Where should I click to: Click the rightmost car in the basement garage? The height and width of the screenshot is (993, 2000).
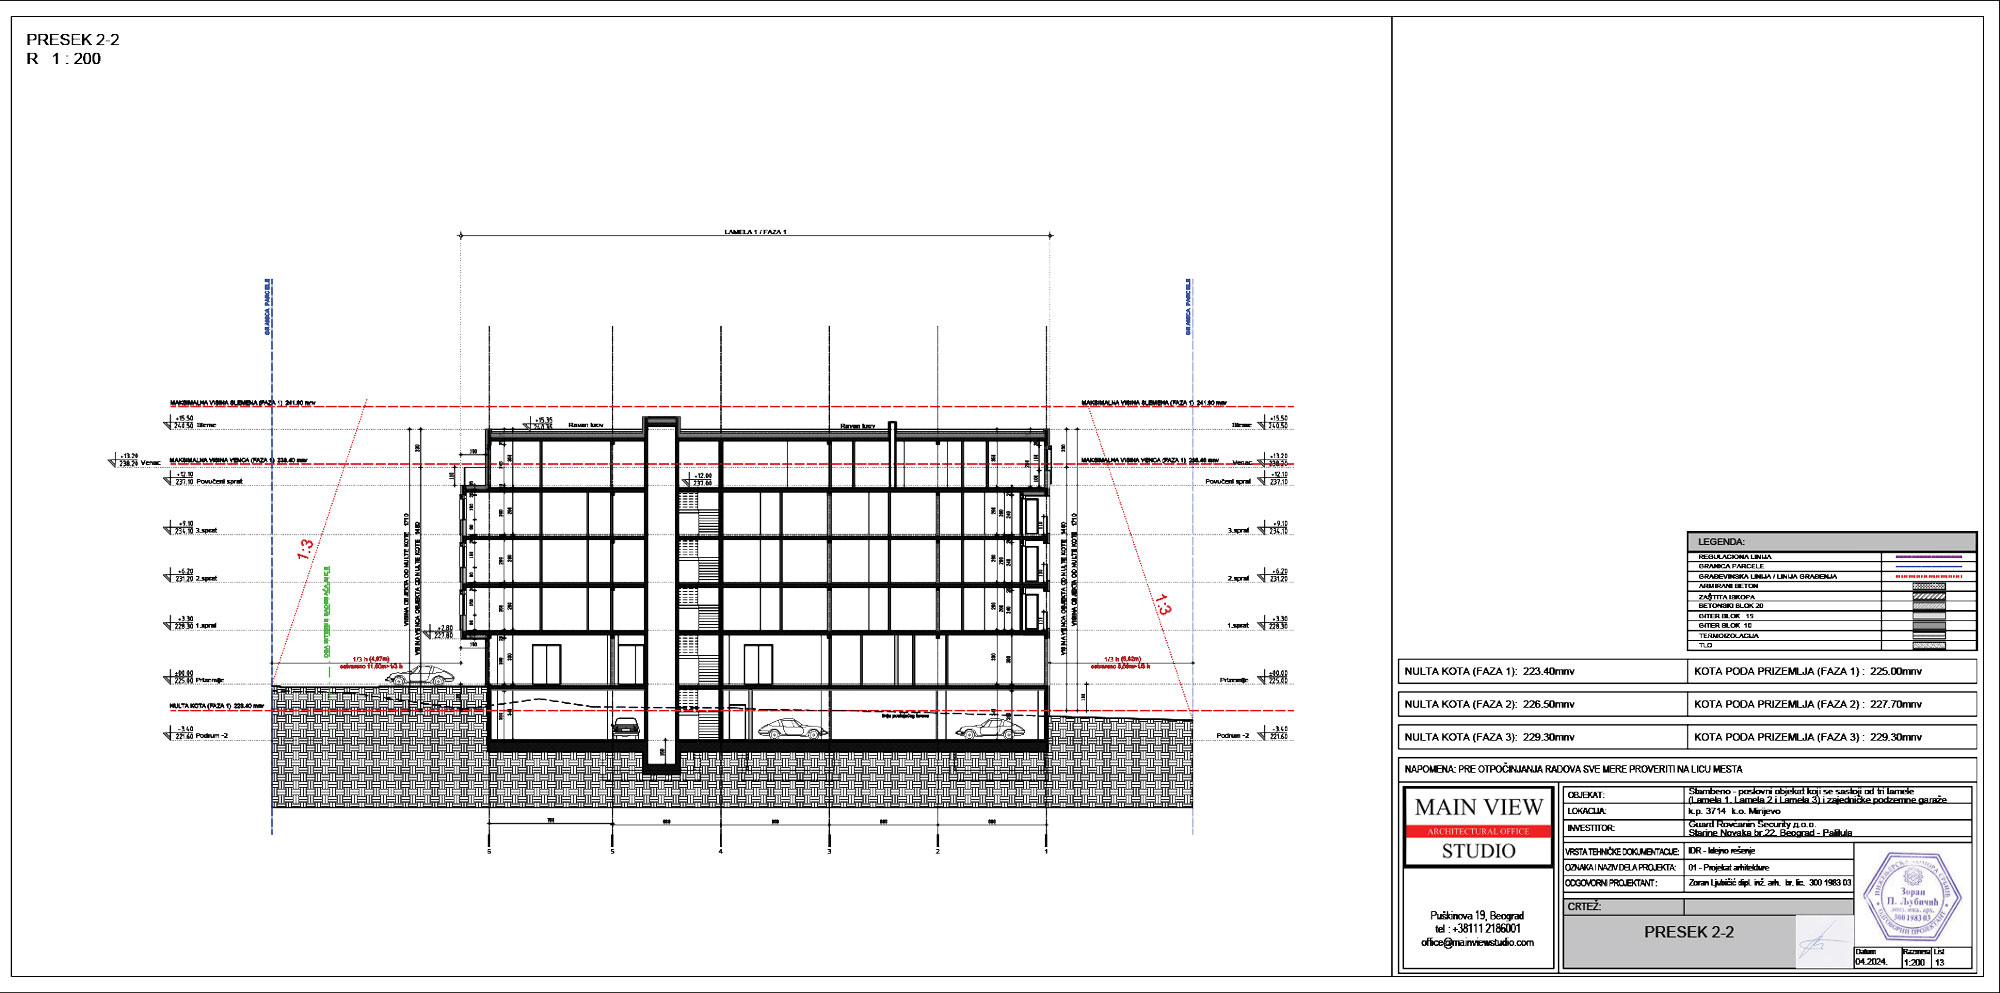(x=991, y=728)
